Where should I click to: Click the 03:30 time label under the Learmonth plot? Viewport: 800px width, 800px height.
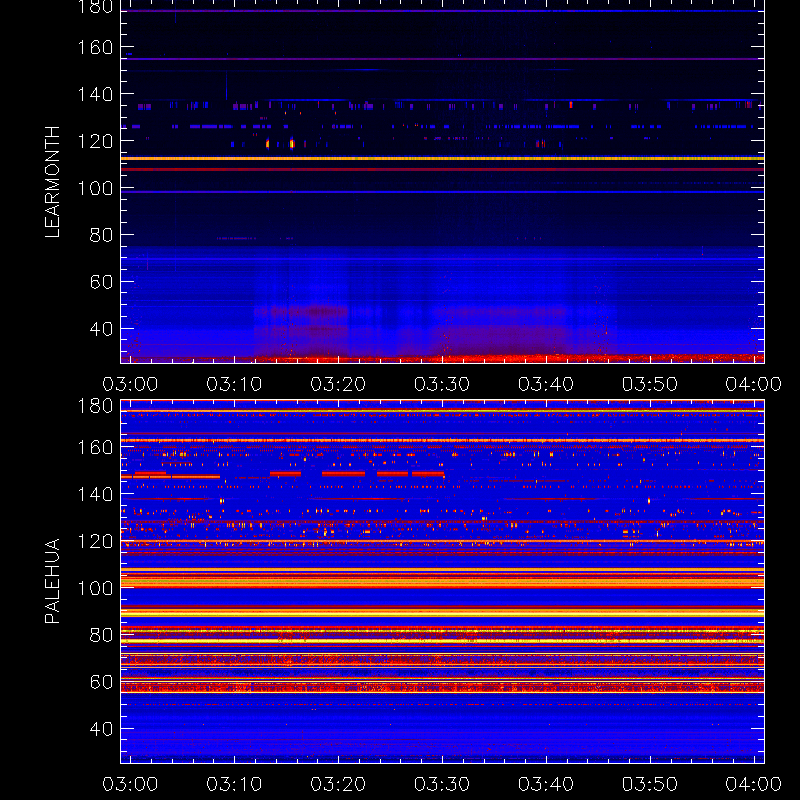coord(442,384)
